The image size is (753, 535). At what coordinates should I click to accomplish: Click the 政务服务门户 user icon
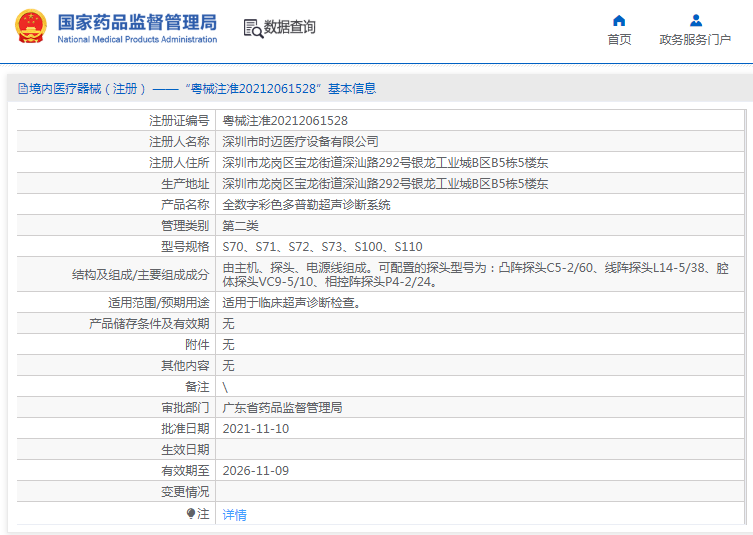pos(695,21)
